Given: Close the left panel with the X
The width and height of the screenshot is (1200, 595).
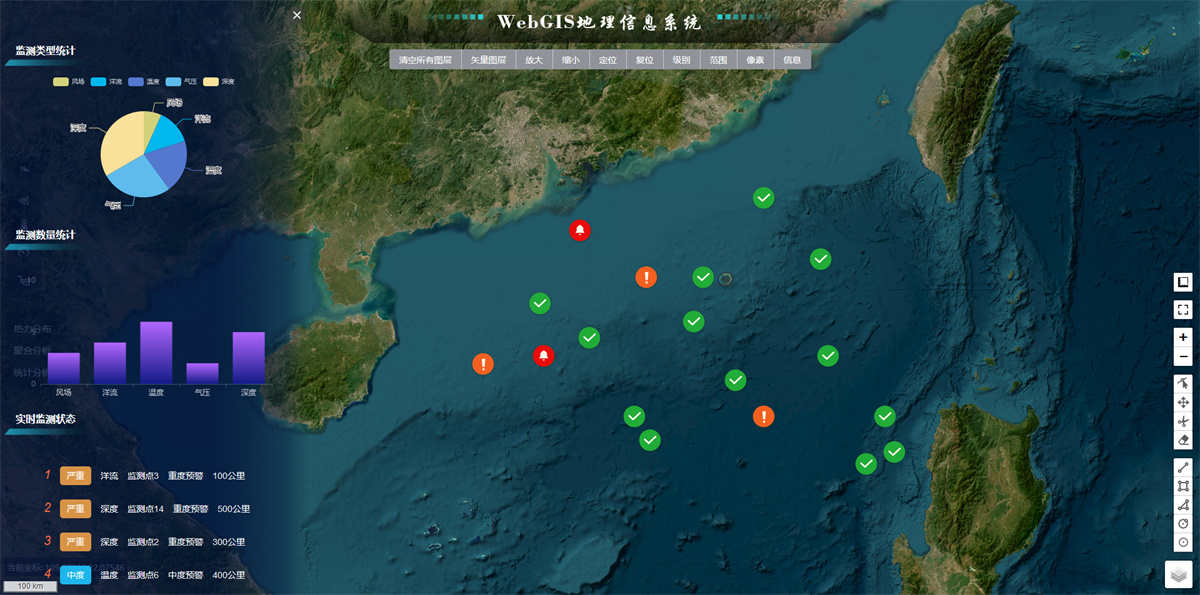Looking at the screenshot, I should click(297, 15).
